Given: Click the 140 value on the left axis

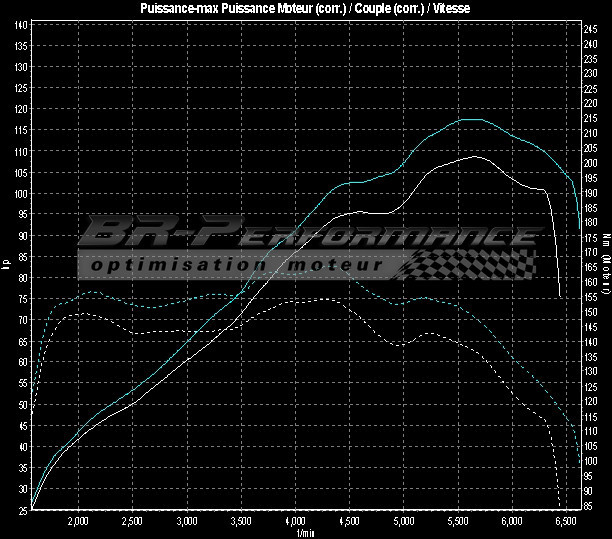Looking at the screenshot, I should click(20, 25).
